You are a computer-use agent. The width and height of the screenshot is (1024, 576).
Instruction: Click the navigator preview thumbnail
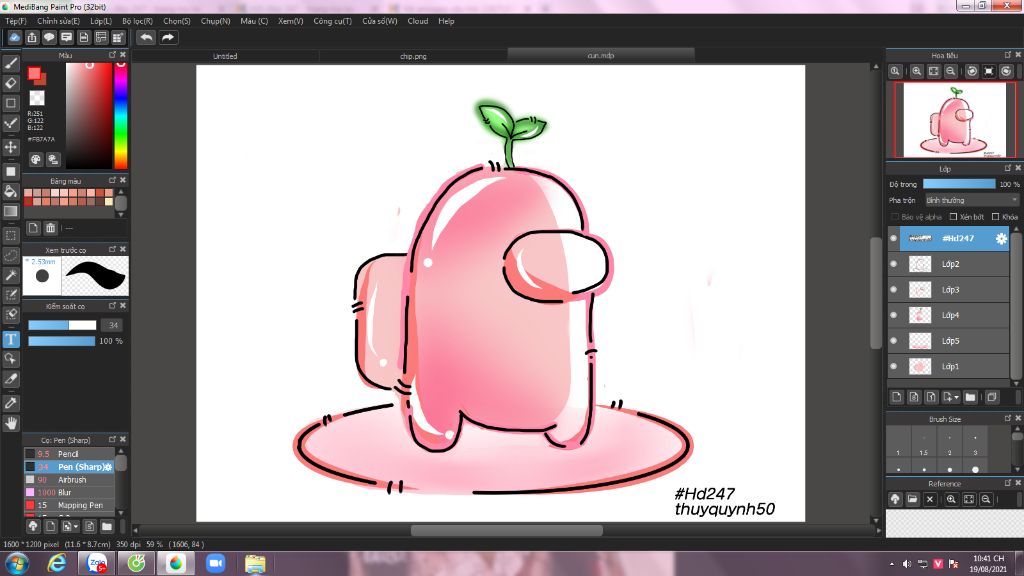pyautogui.click(x=954, y=120)
